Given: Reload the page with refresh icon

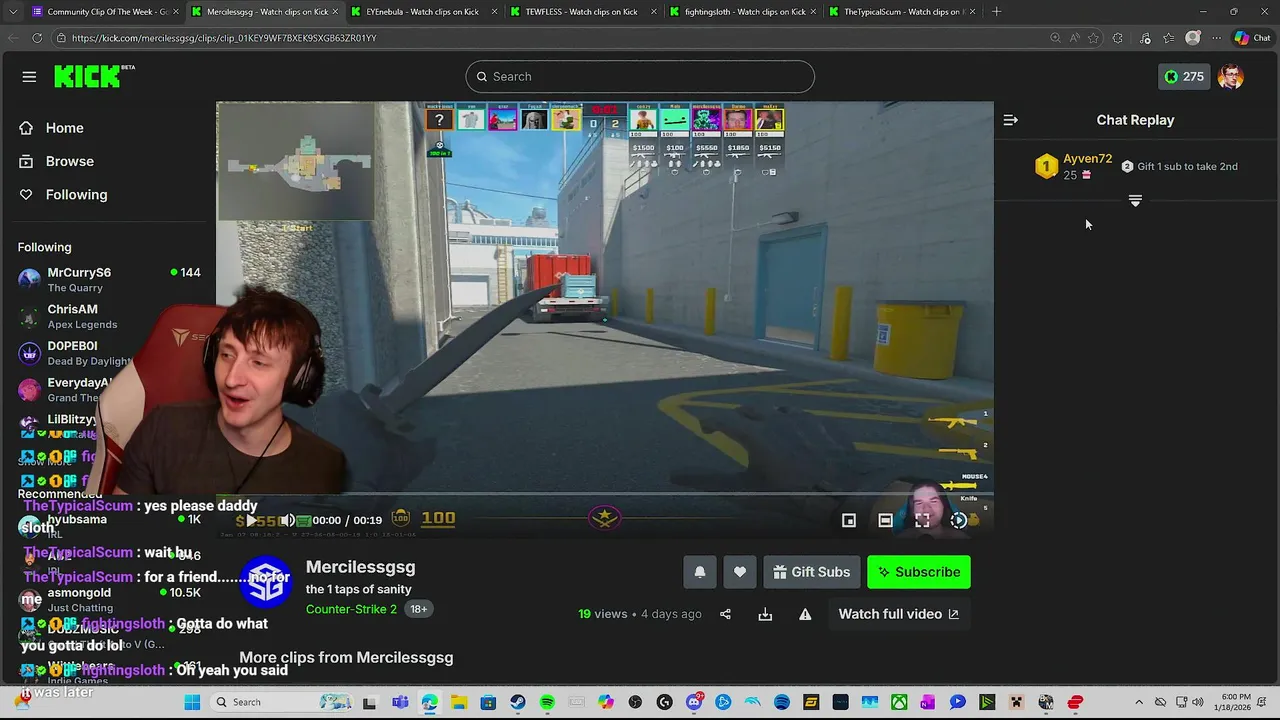Looking at the screenshot, I should pos(37,38).
